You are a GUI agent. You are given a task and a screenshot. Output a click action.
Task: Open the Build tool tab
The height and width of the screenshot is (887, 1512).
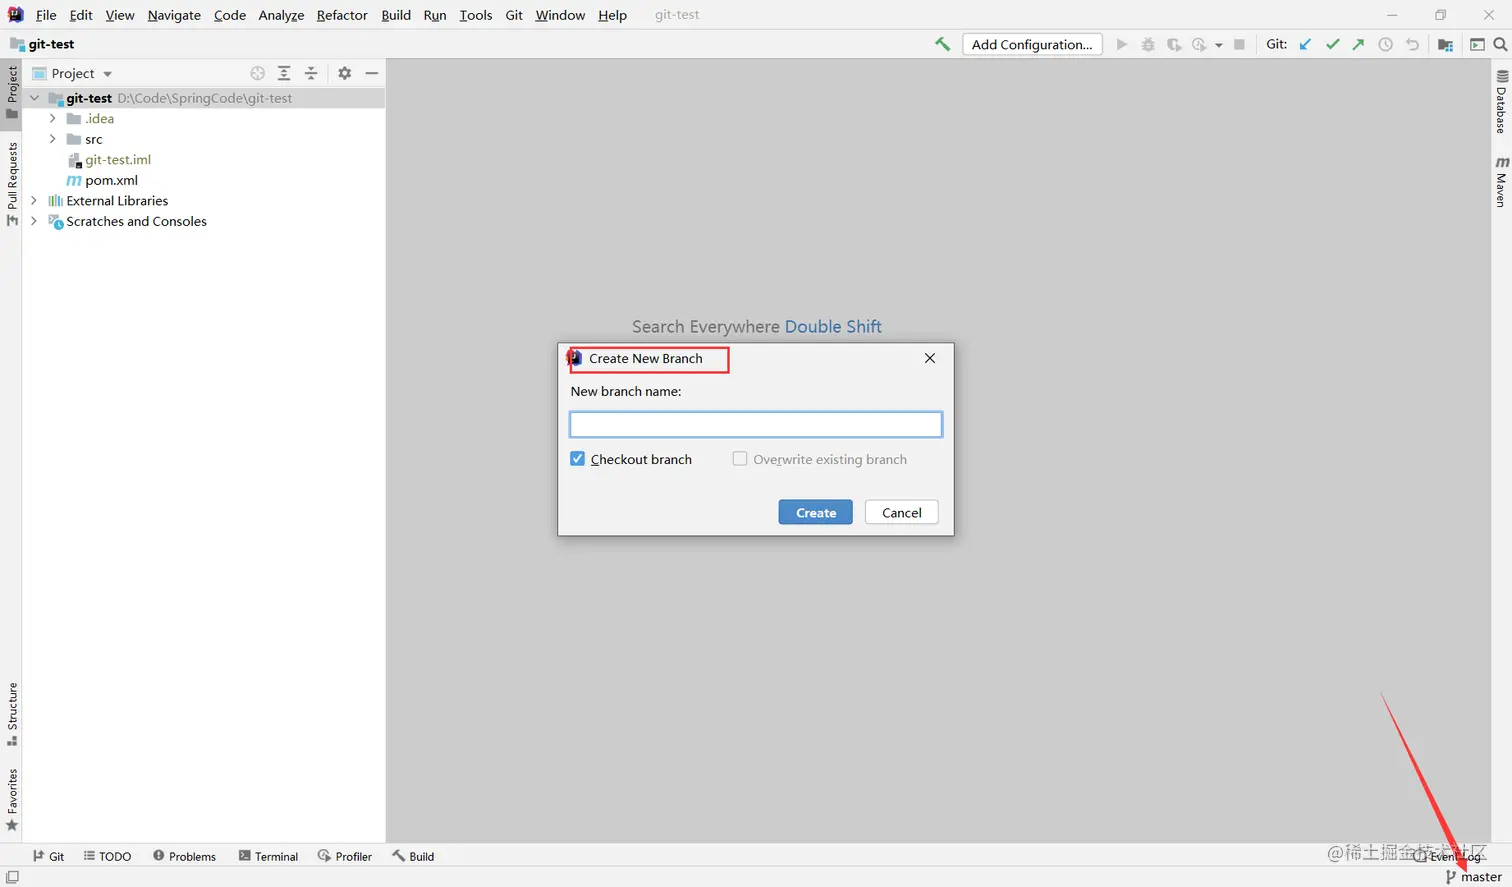pos(413,856)
